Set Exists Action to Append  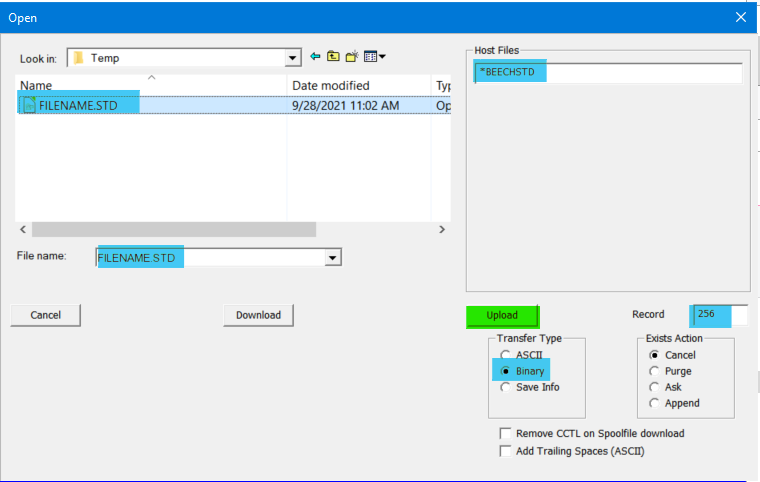pyautogui.click(x=655, y=403)
